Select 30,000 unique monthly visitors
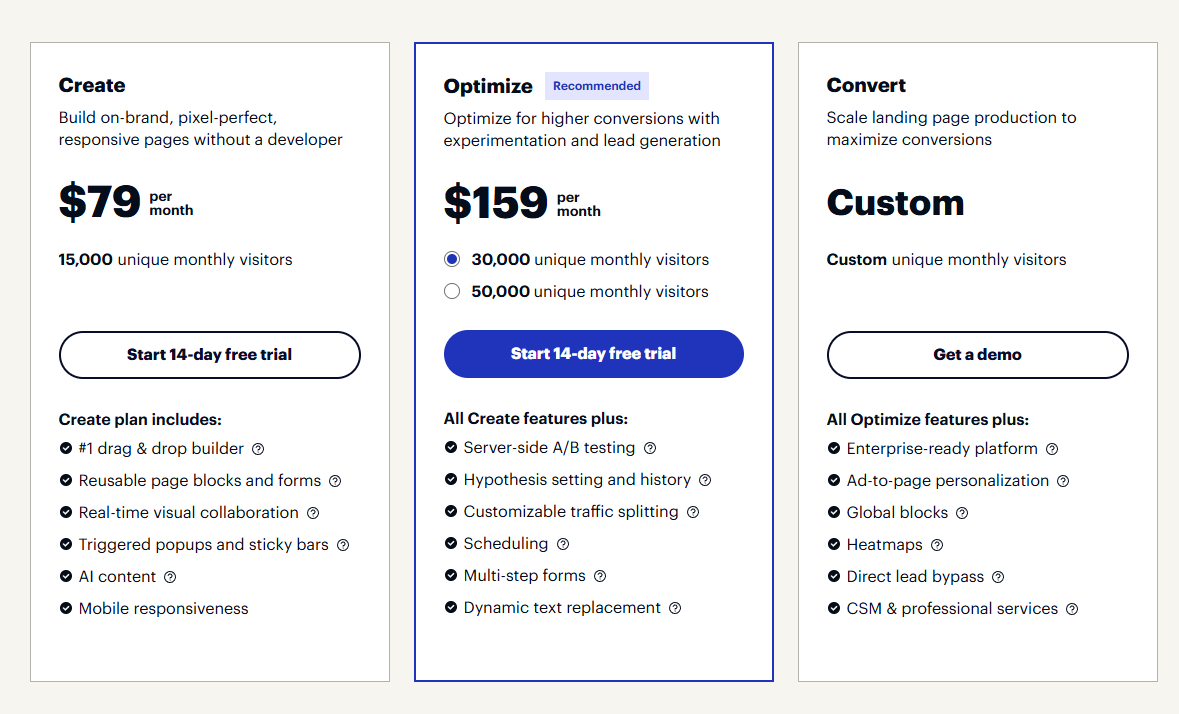The width and height of the screenshot is (1179, 714). [452, 258]
